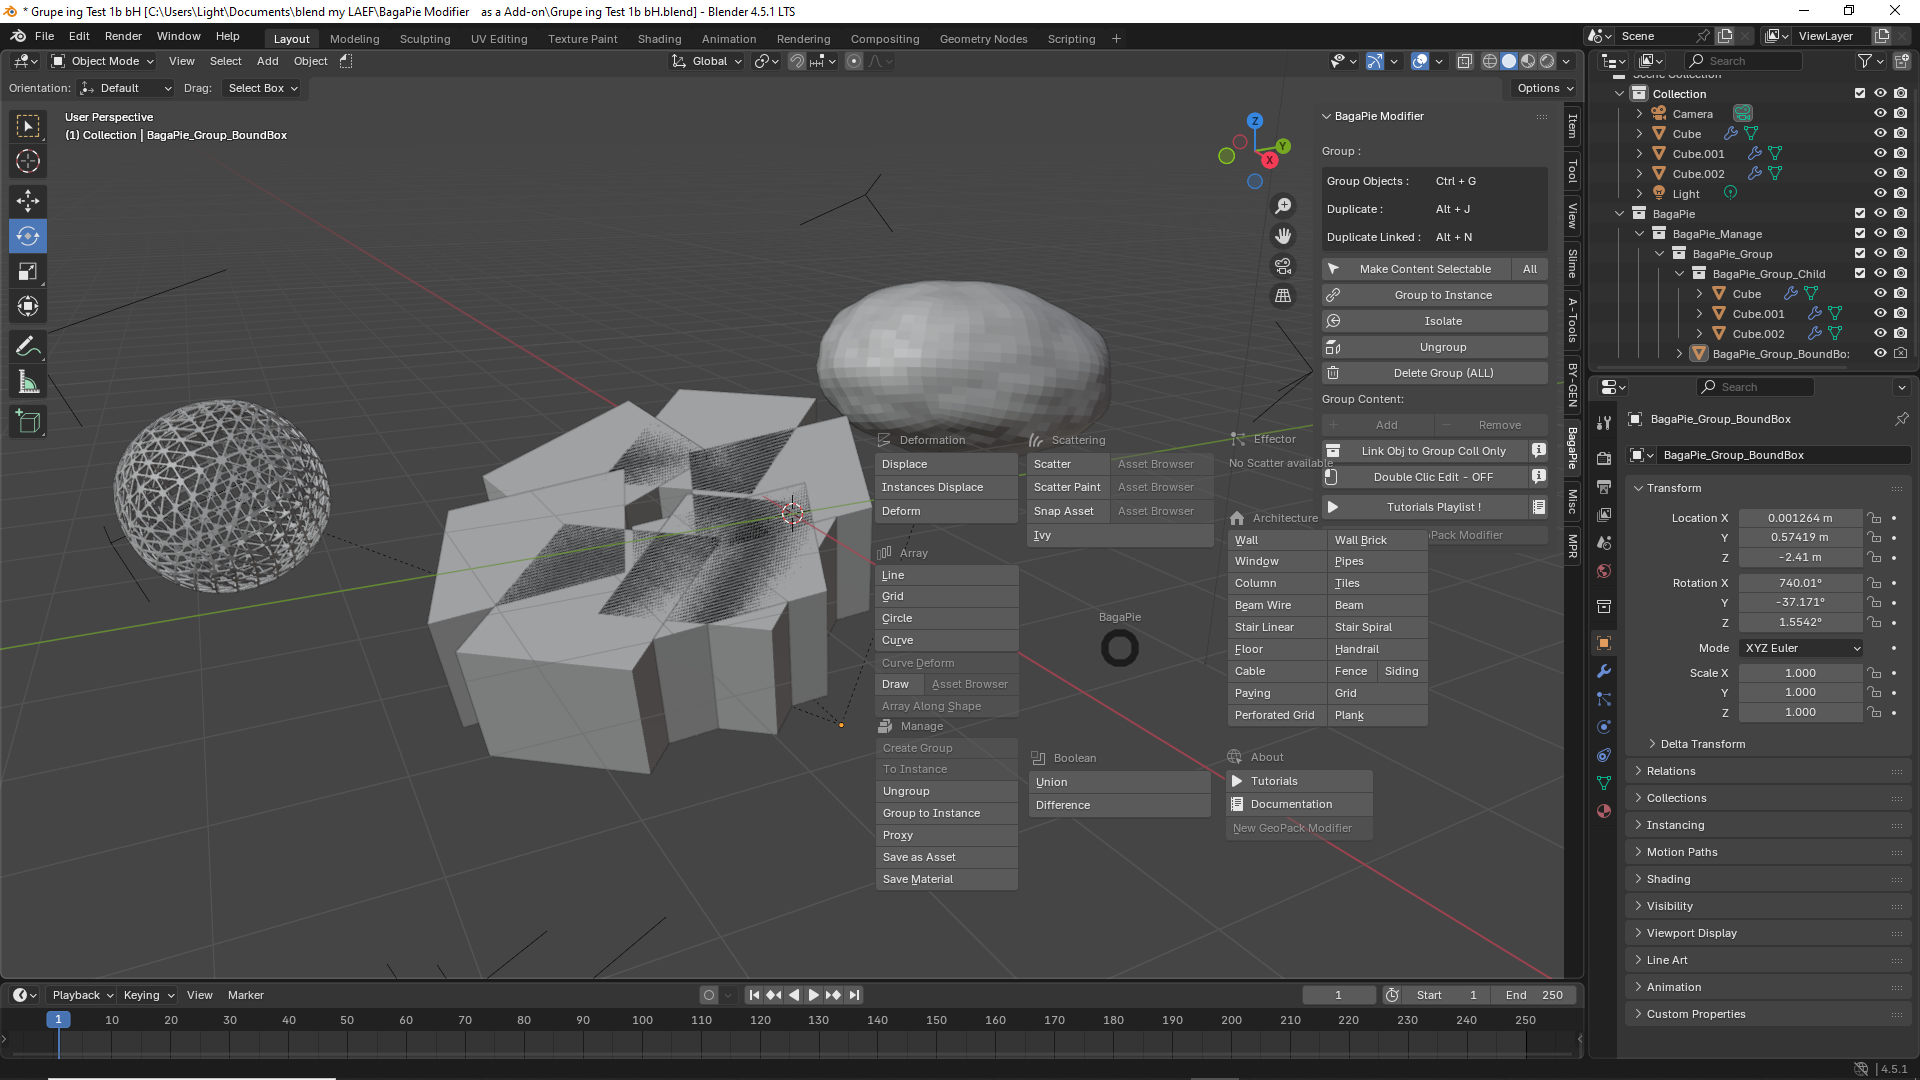Click the Group to Instance button
1920x1080 pixels.
click(1443, 295)
